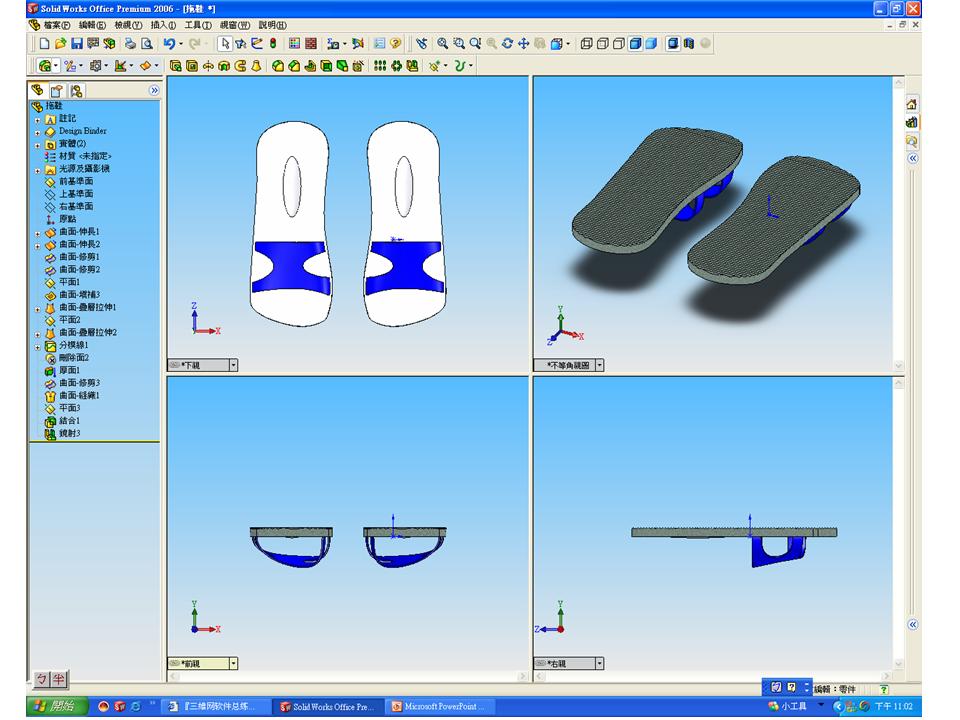Click the Mirror feature icon
960x720 pixels.
pyautogui.click(x=413, y=66)
